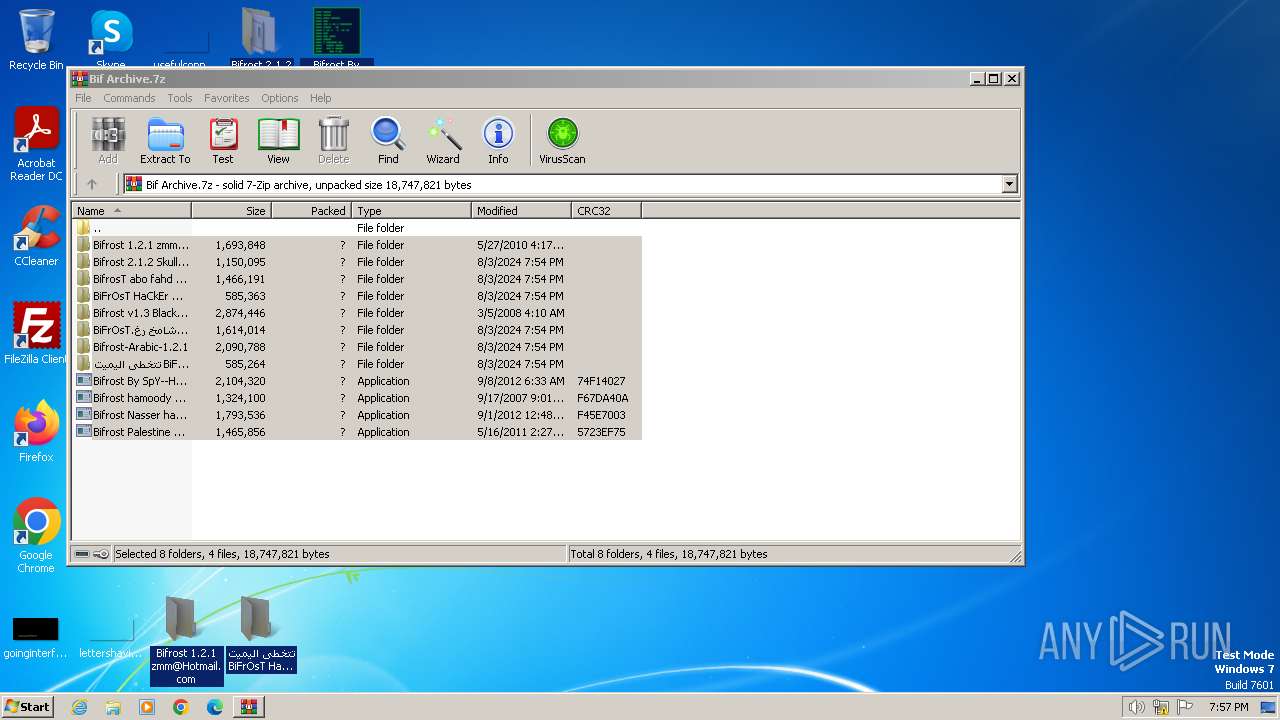Sort list by Modified column header
This screenshot has width=1280, height=720.
pos(521,211)
